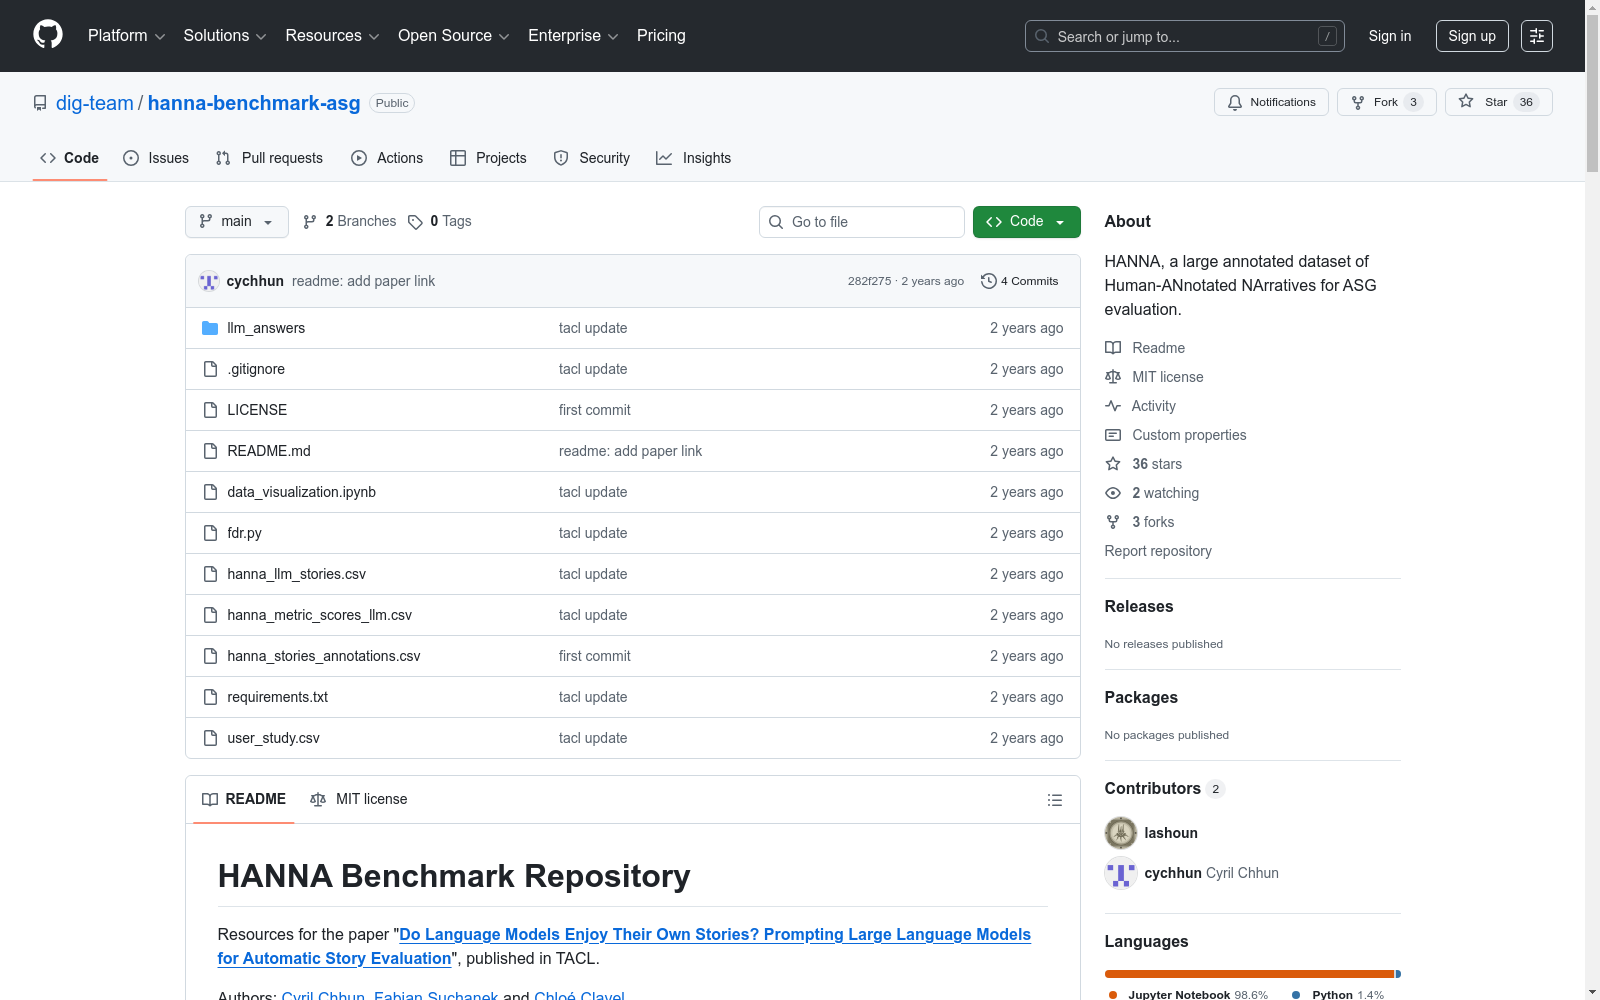This screenshot has height=1000, width=1600.
Task: Switch to the Projects tab
Action: click(488, 158)
